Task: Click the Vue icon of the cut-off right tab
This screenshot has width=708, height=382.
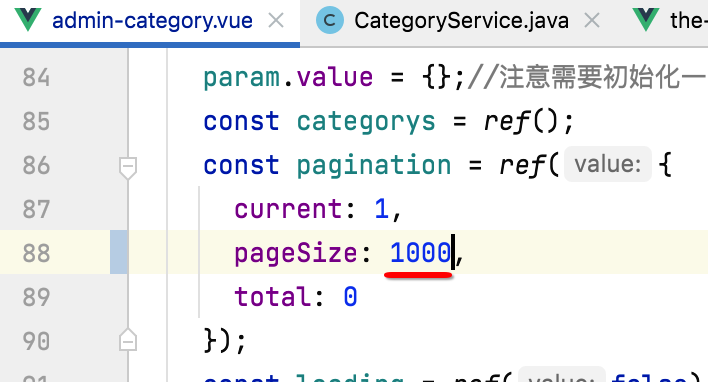Action: [646, 20]
